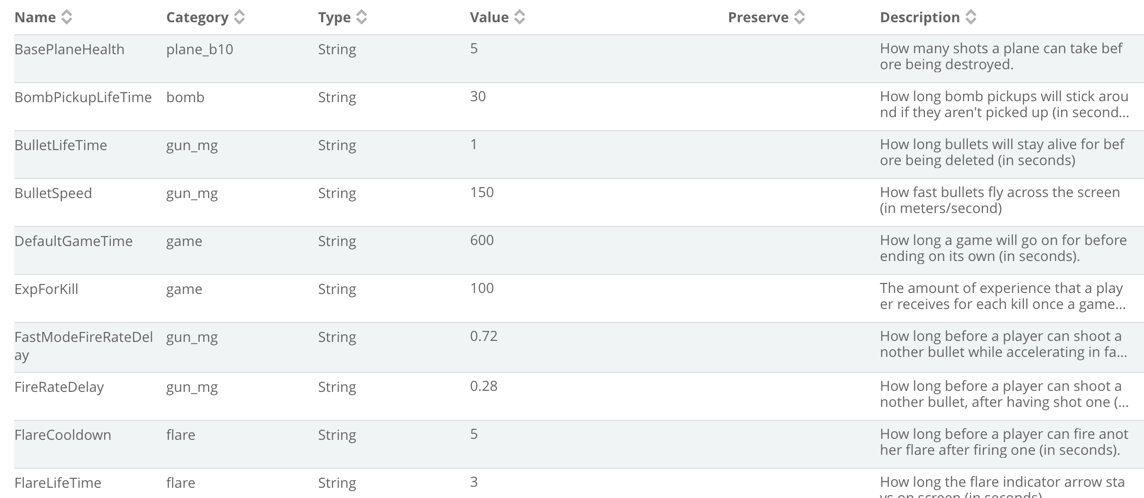The width and height of the screenshot is (1144, 498).
Task: Click the Description column header text
Action: coord(919,17)
